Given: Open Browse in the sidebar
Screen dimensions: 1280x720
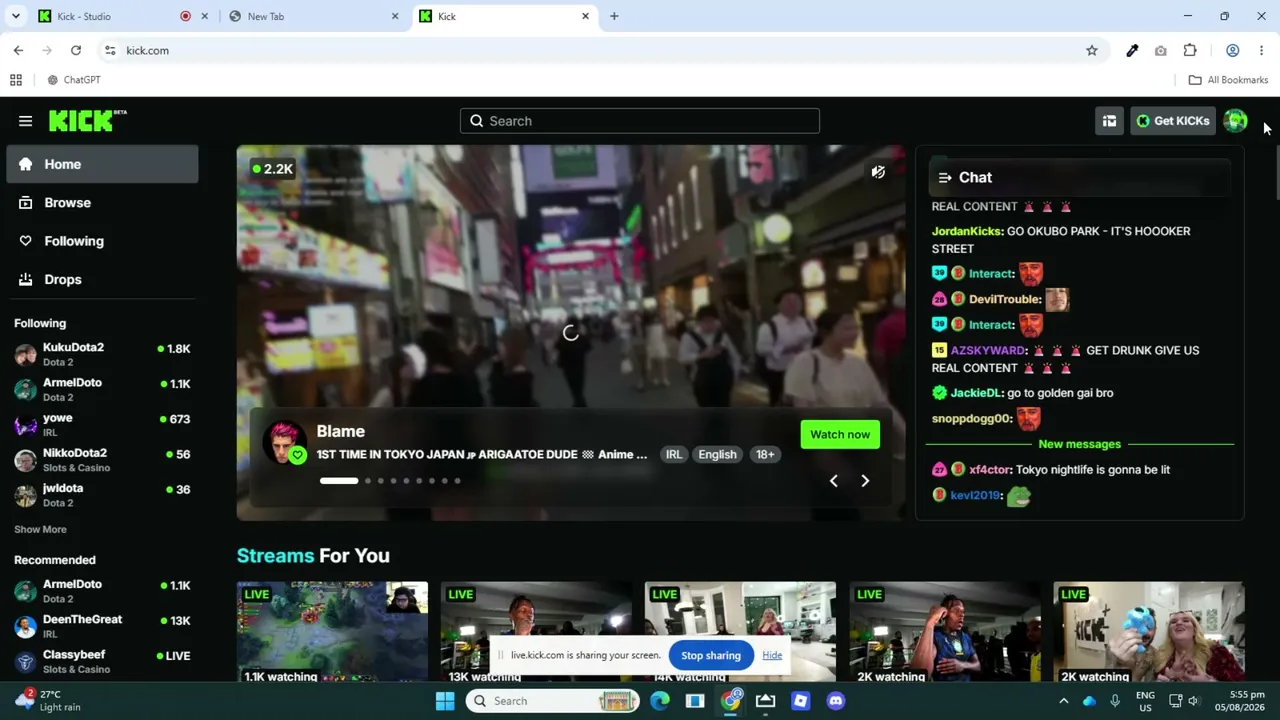Looking at the screenshot, I should [102, 203].
